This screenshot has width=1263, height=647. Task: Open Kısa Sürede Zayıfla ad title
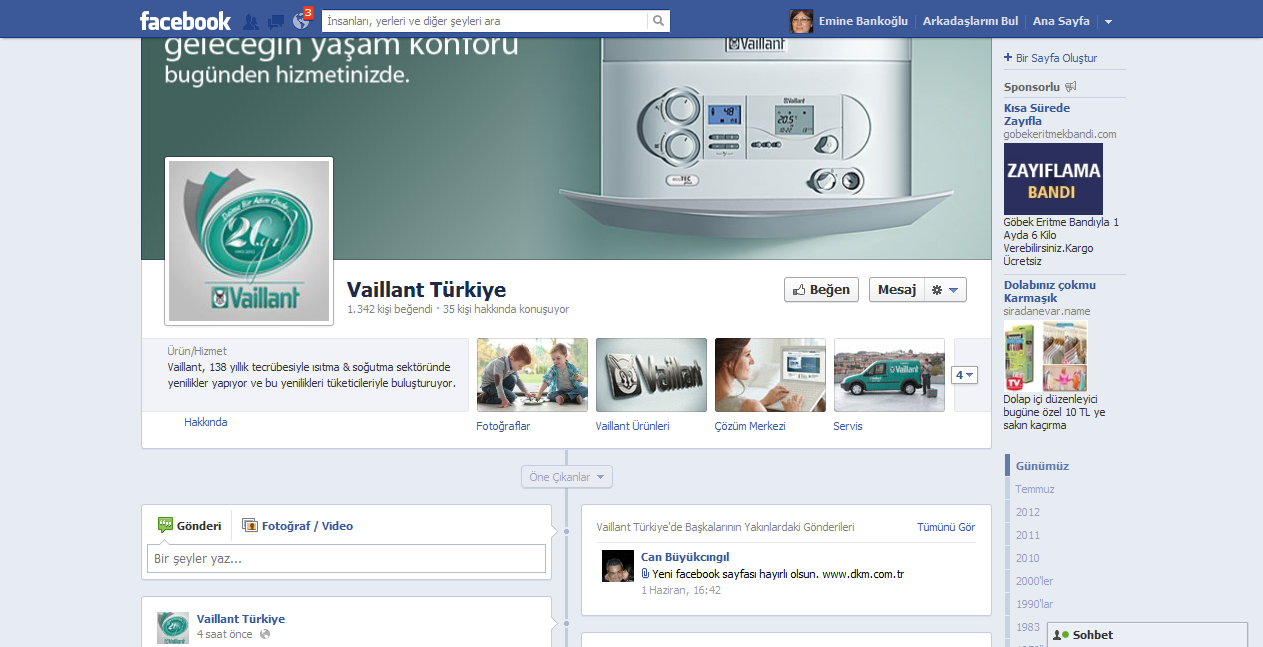[x=1037, y=114]
